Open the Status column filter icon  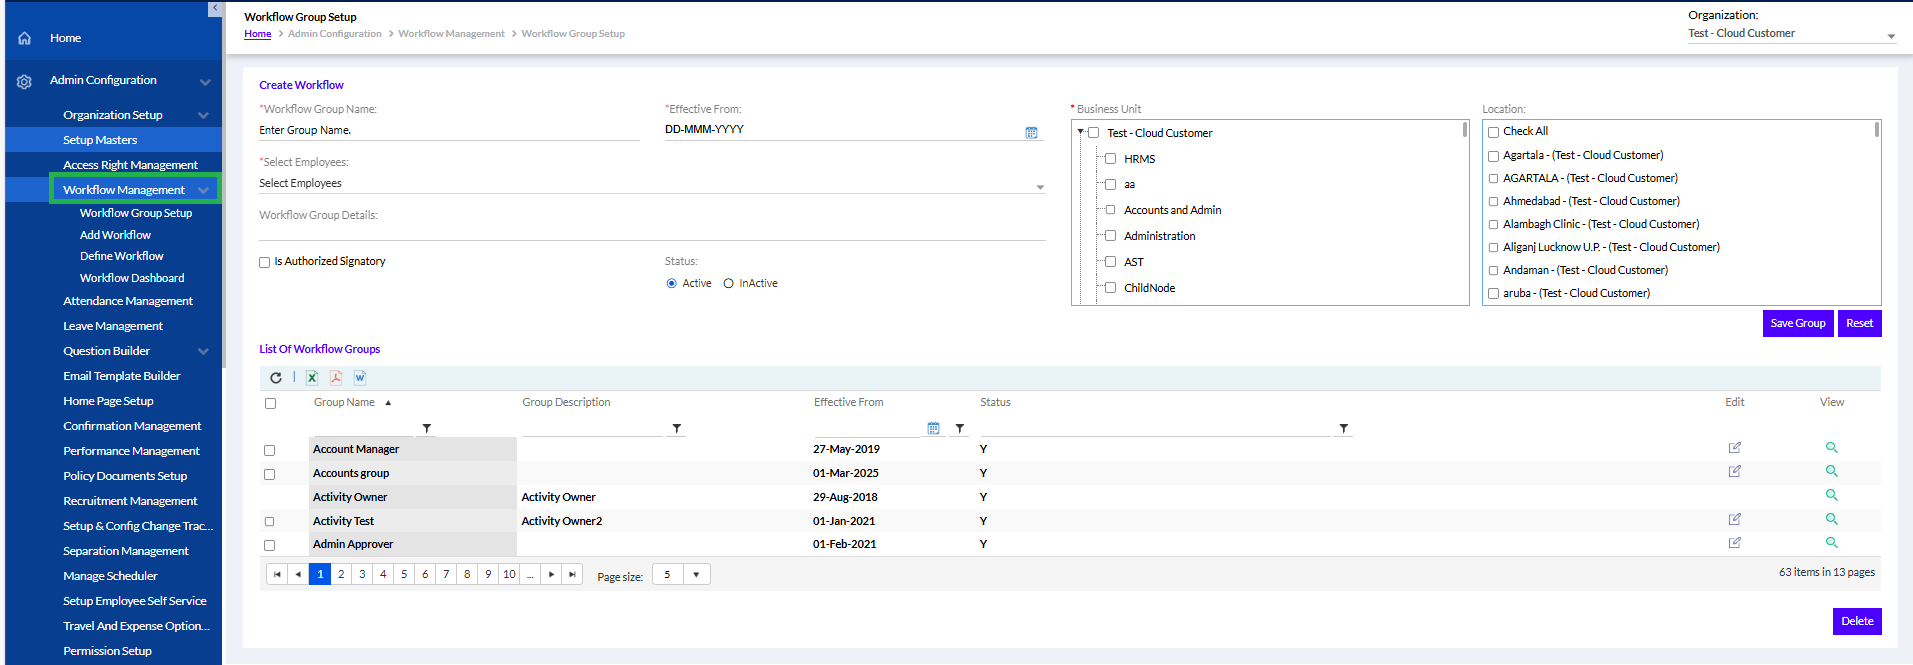[x=1343, y=428]
